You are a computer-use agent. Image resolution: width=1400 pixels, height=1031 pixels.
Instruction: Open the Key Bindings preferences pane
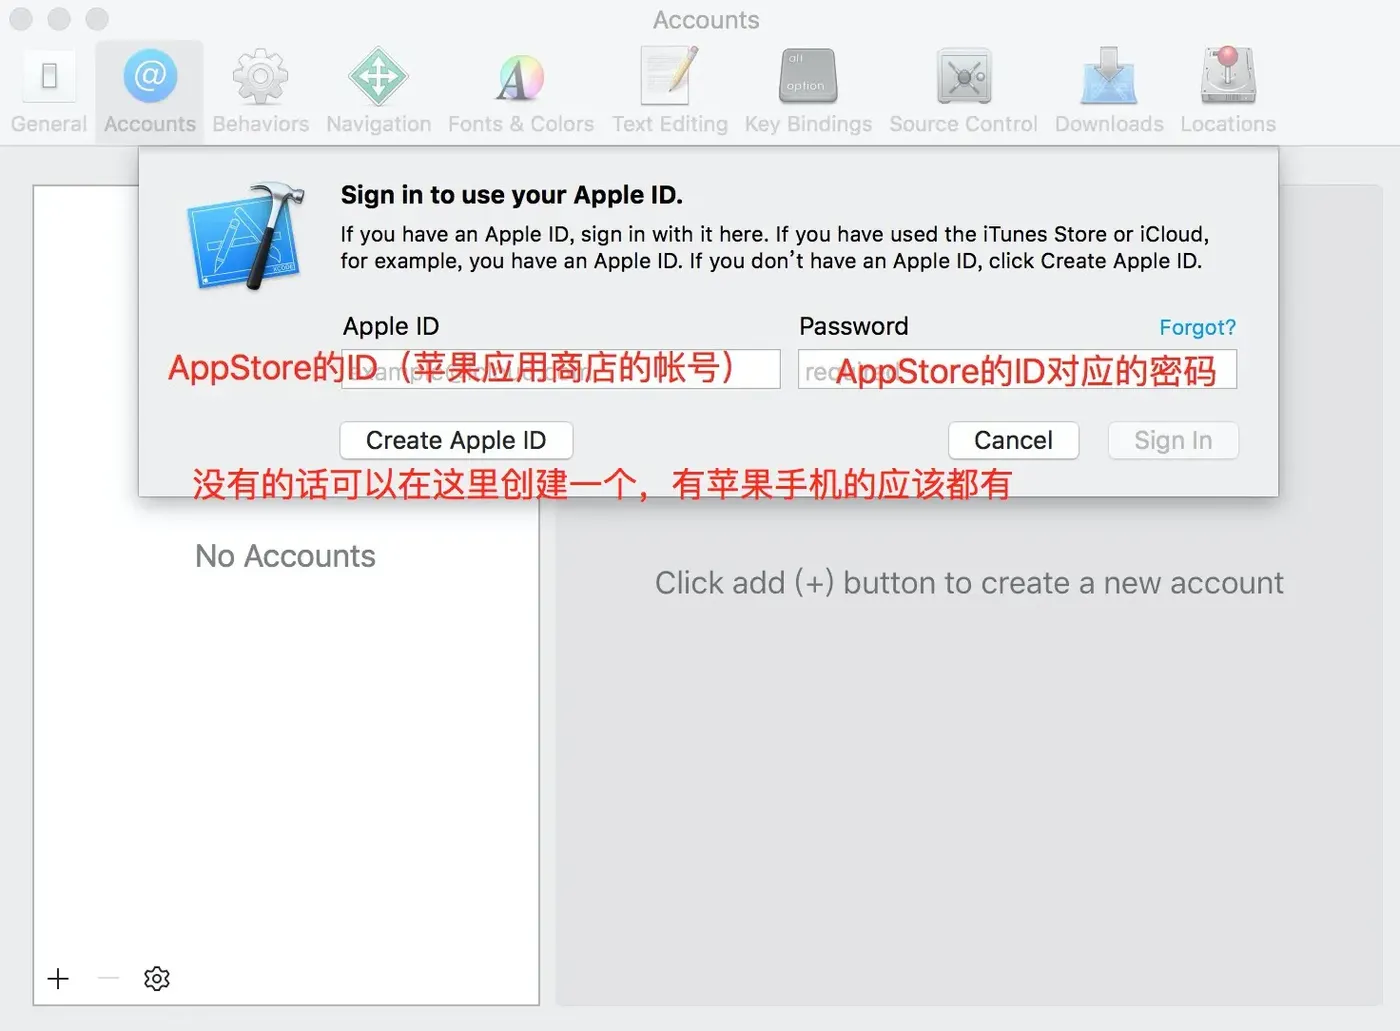[808, 92]
